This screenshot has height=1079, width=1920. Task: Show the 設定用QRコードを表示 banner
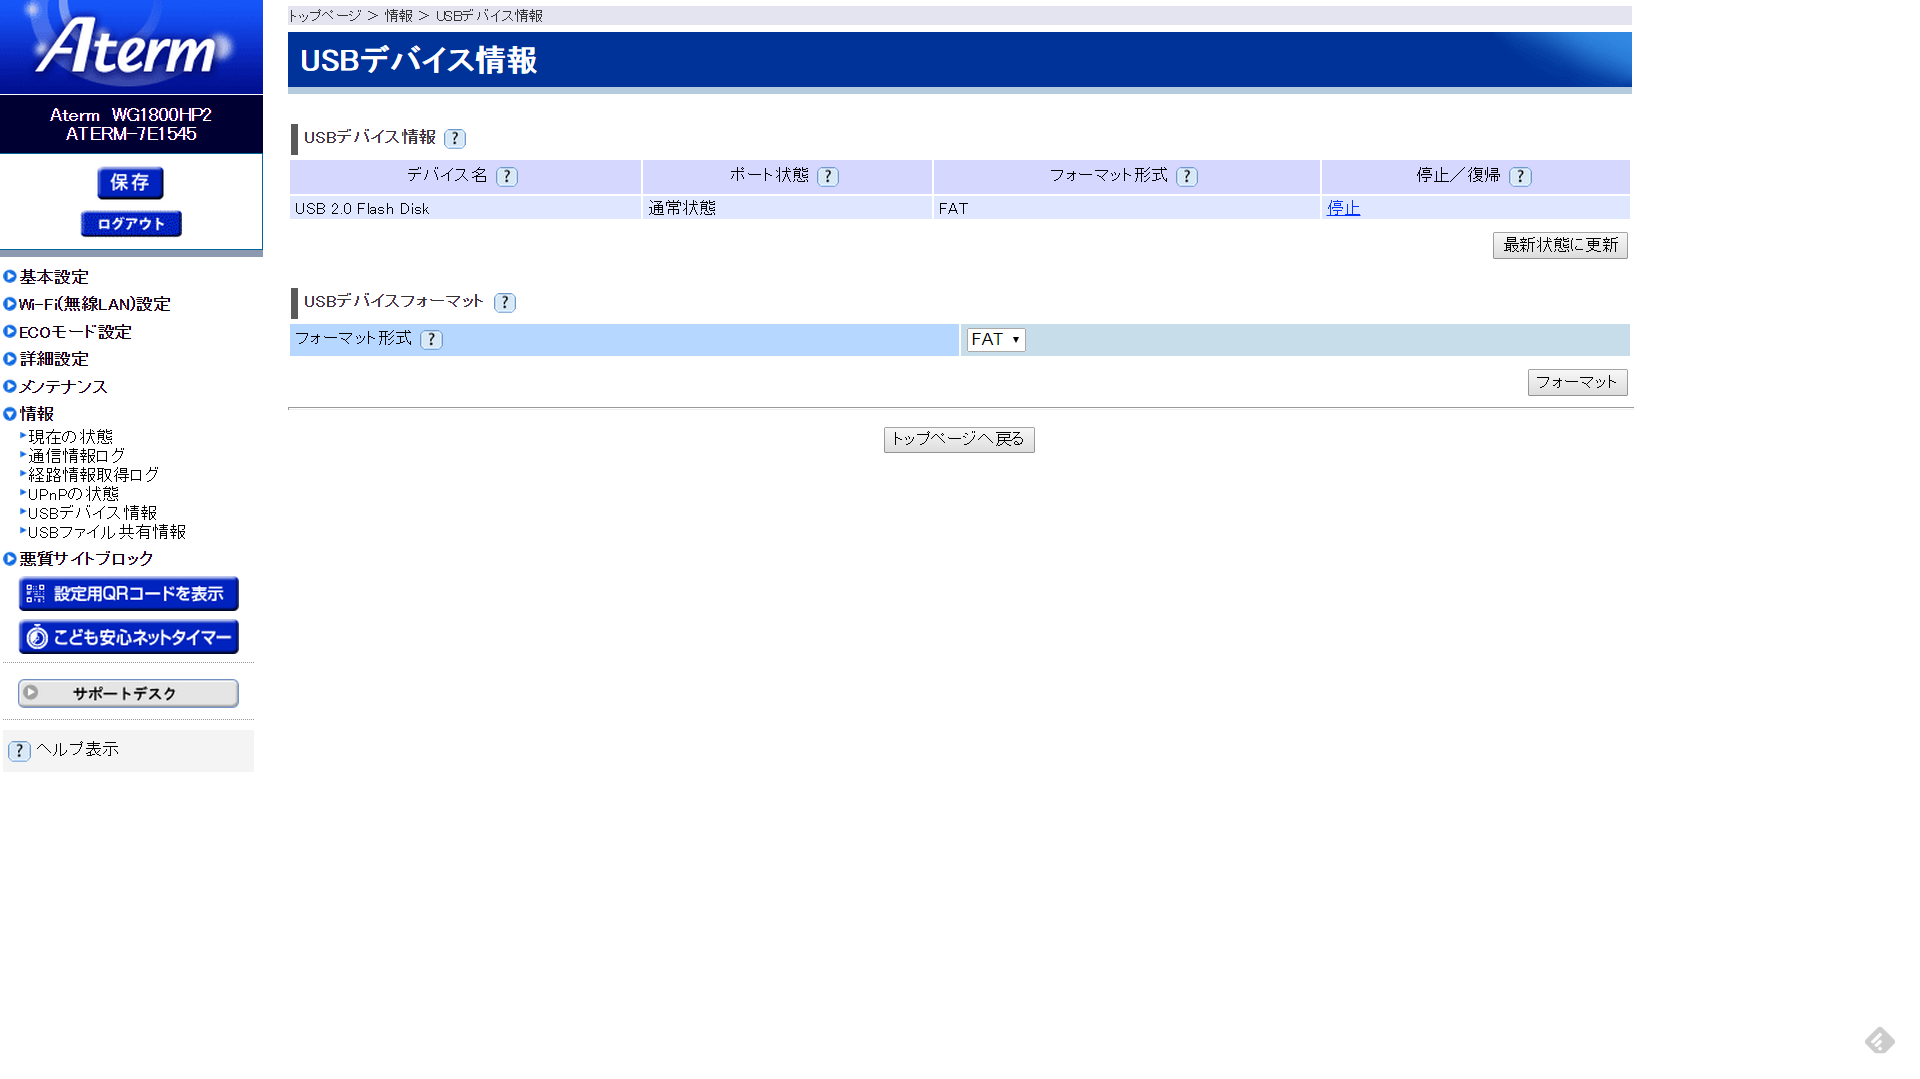point(128,594)
